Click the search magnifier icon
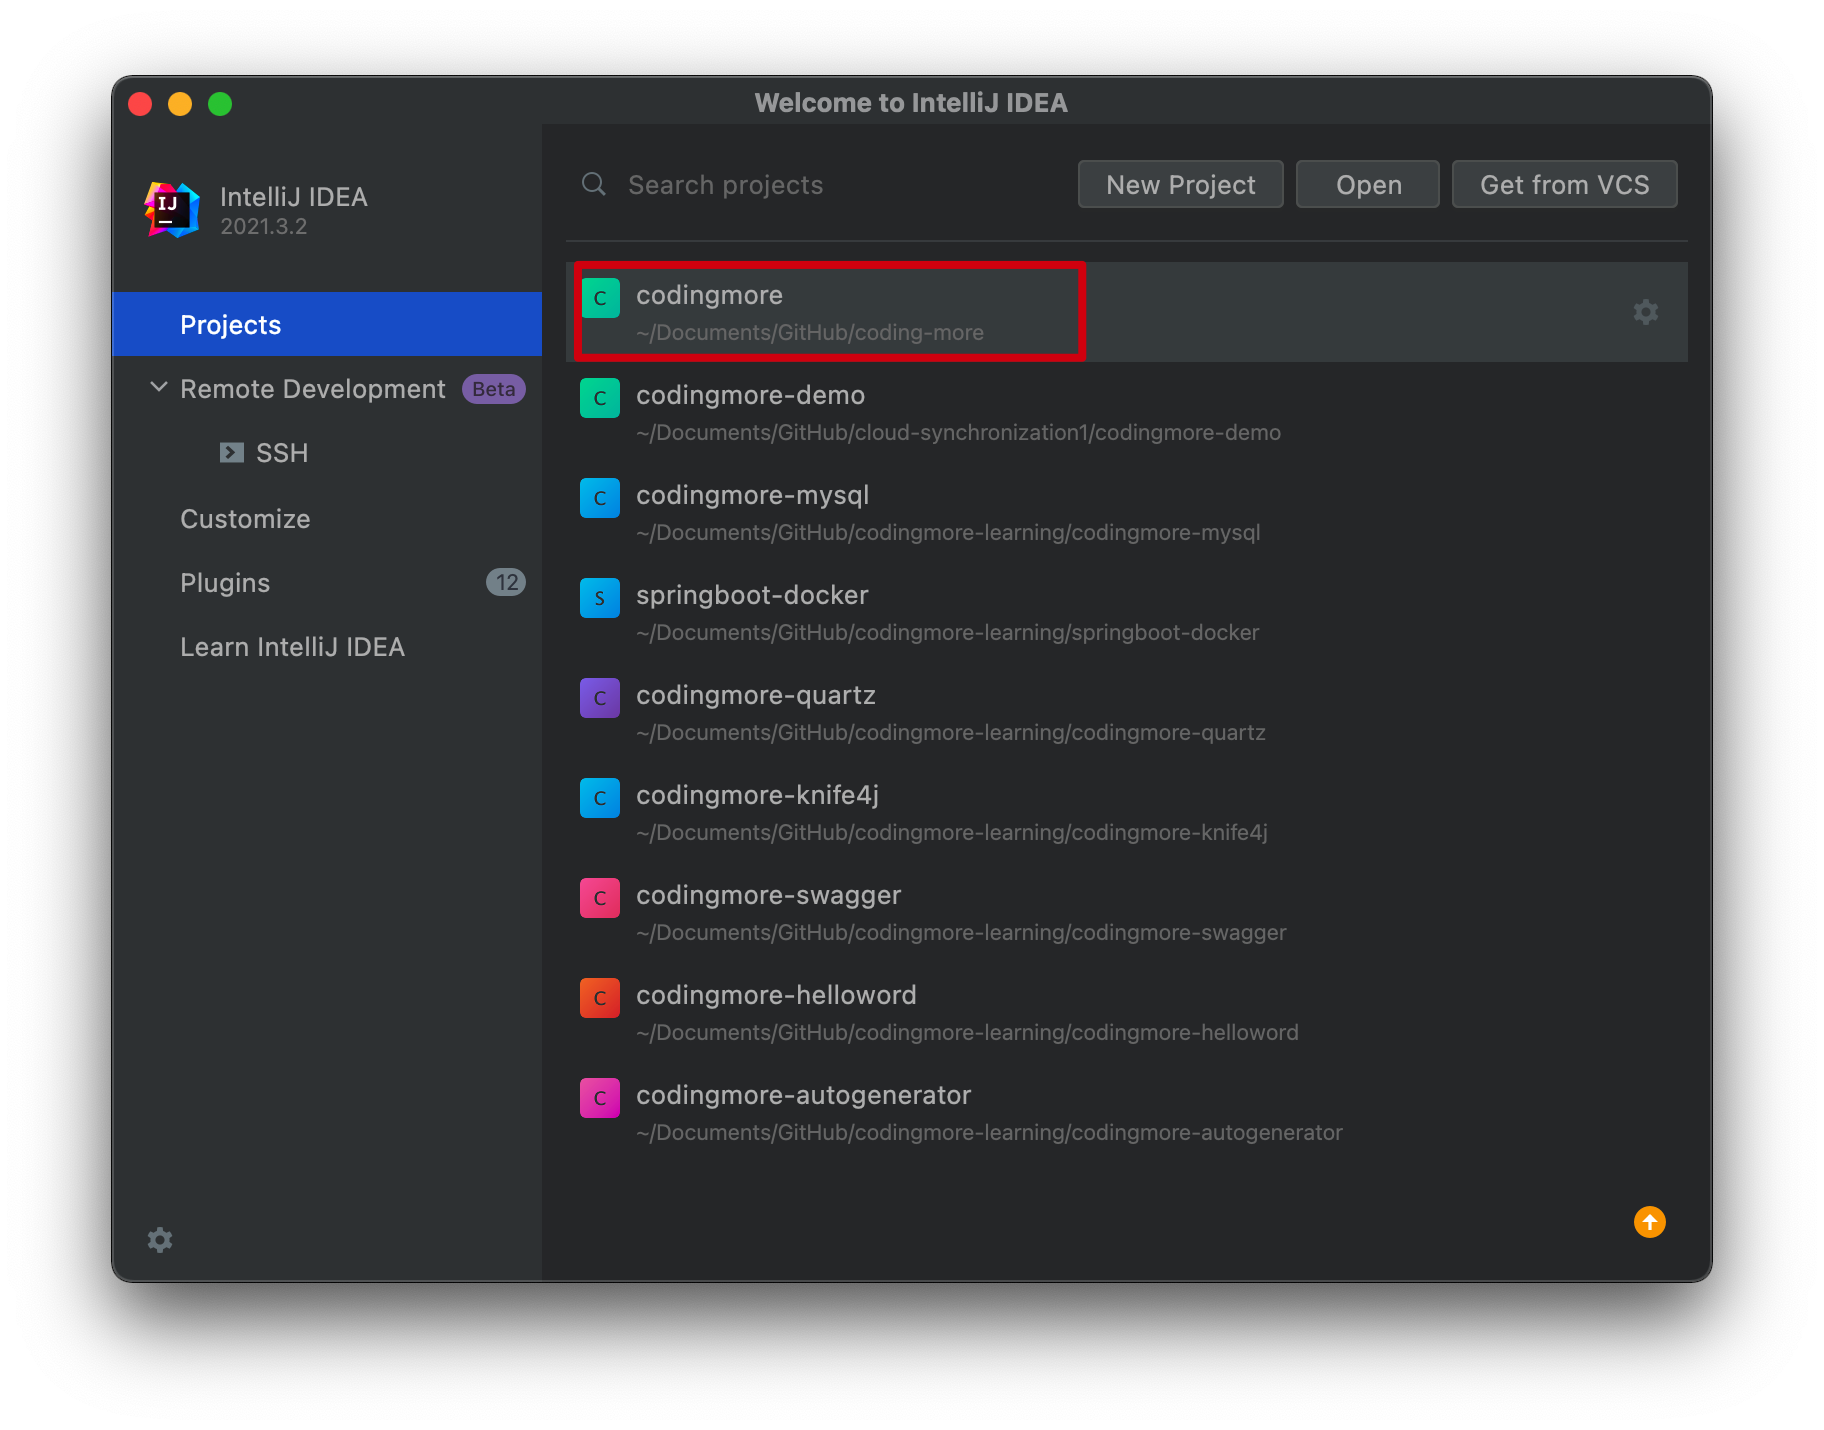Viewport: 1824px width, 1430px height. [594, 185]
